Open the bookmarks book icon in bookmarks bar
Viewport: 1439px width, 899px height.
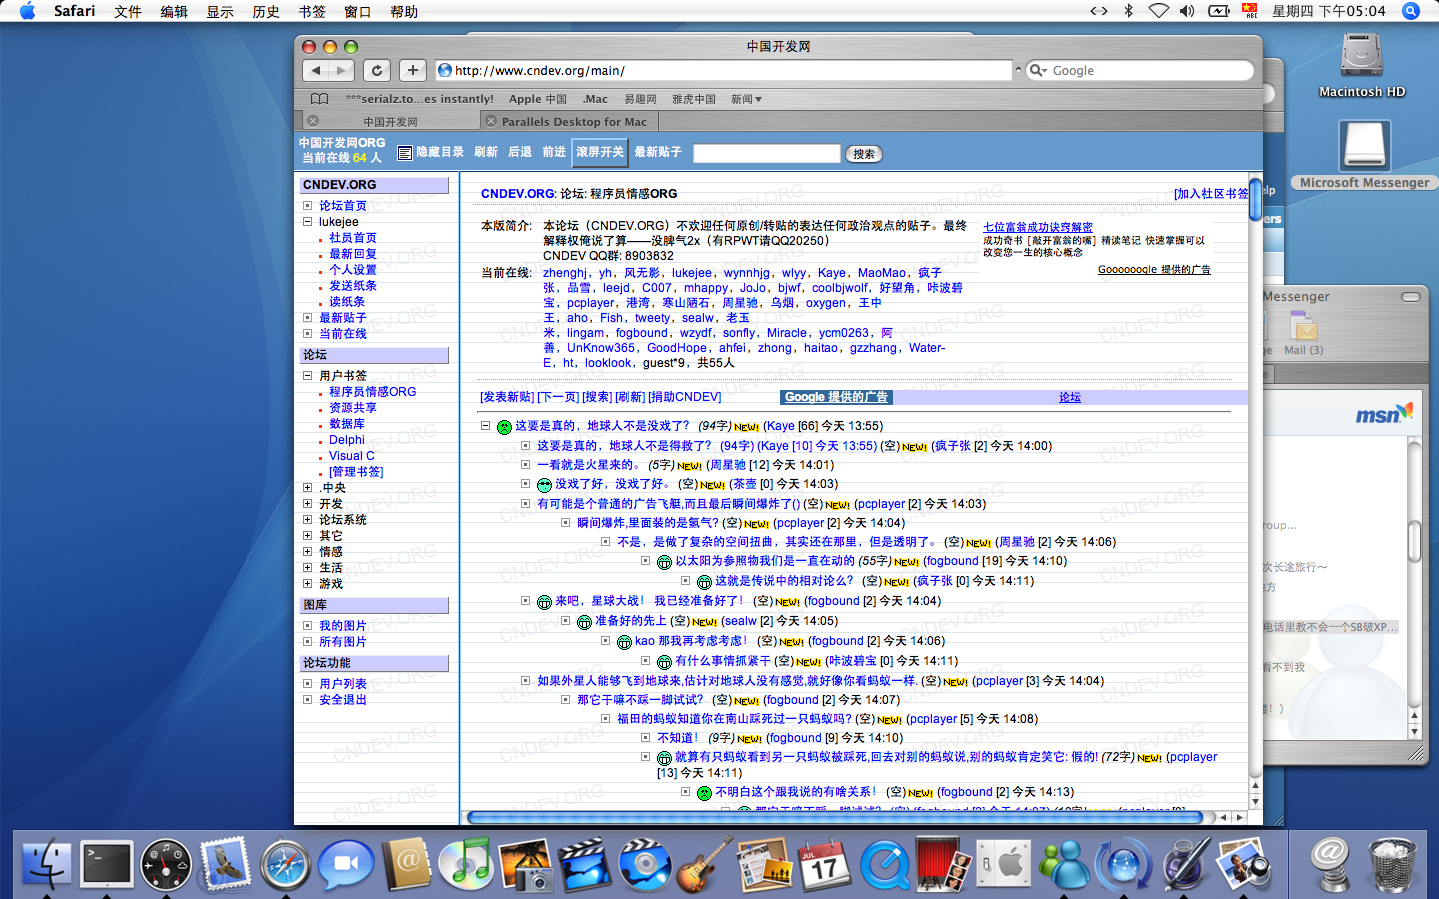pos(319,99)
